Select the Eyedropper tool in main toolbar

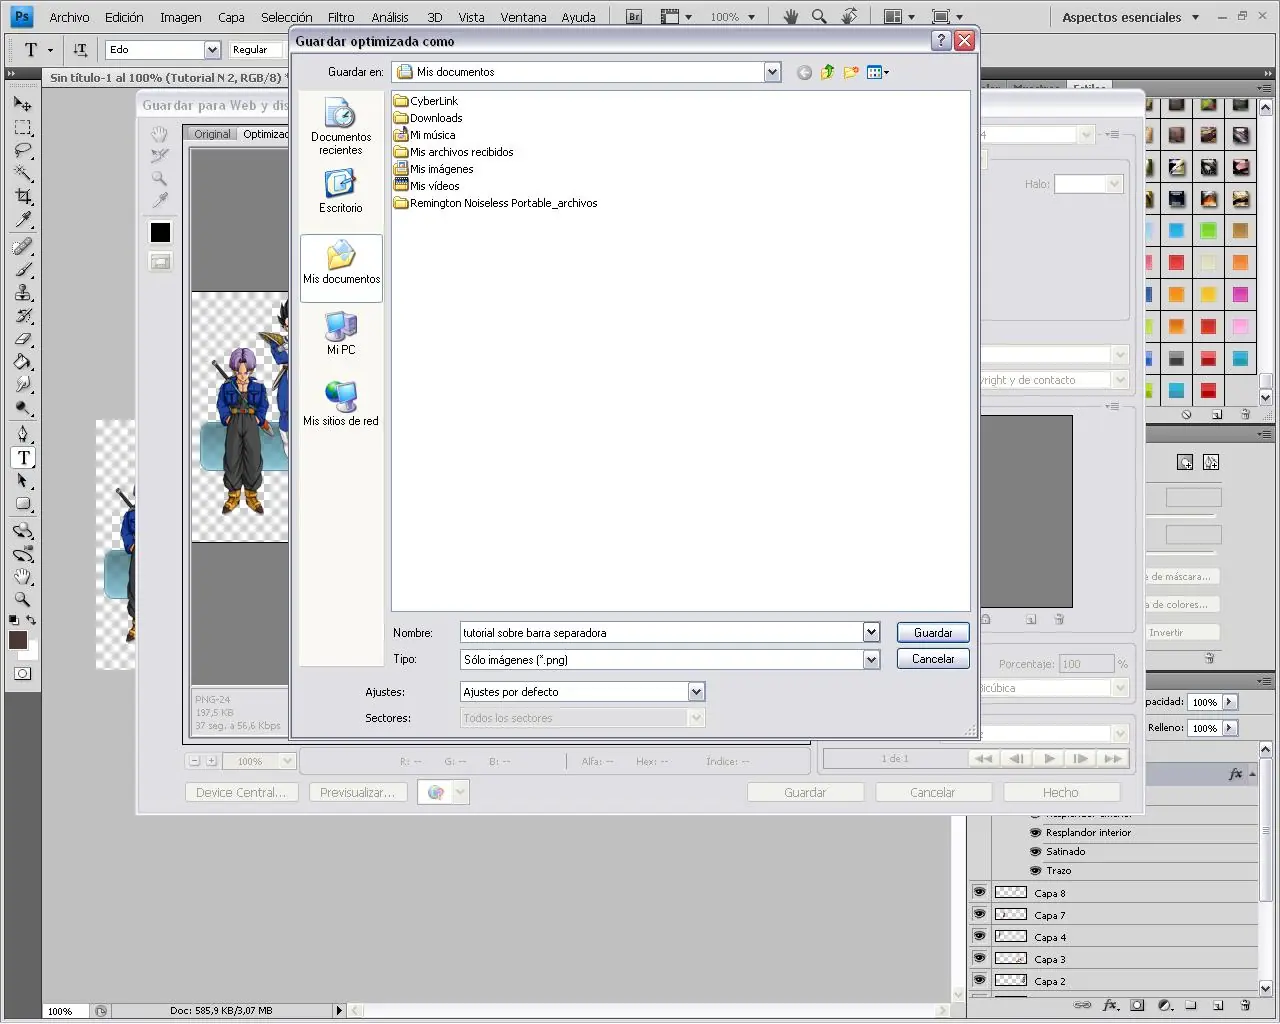(22, 220)
